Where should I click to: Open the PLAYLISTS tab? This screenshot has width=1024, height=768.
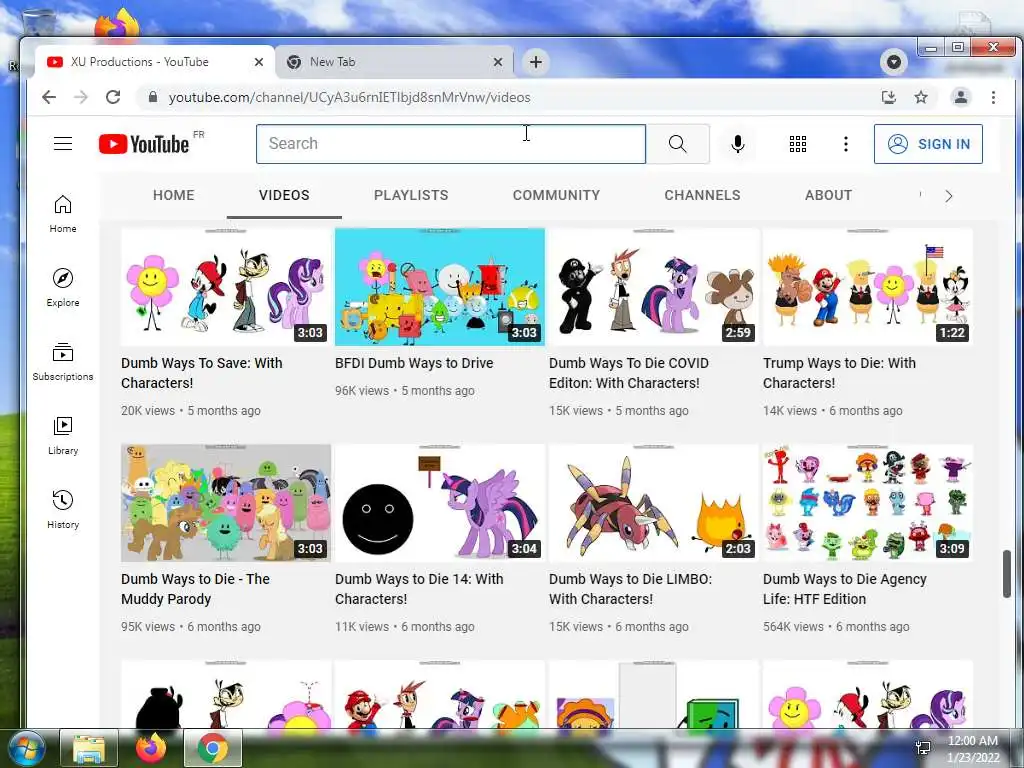411,195
